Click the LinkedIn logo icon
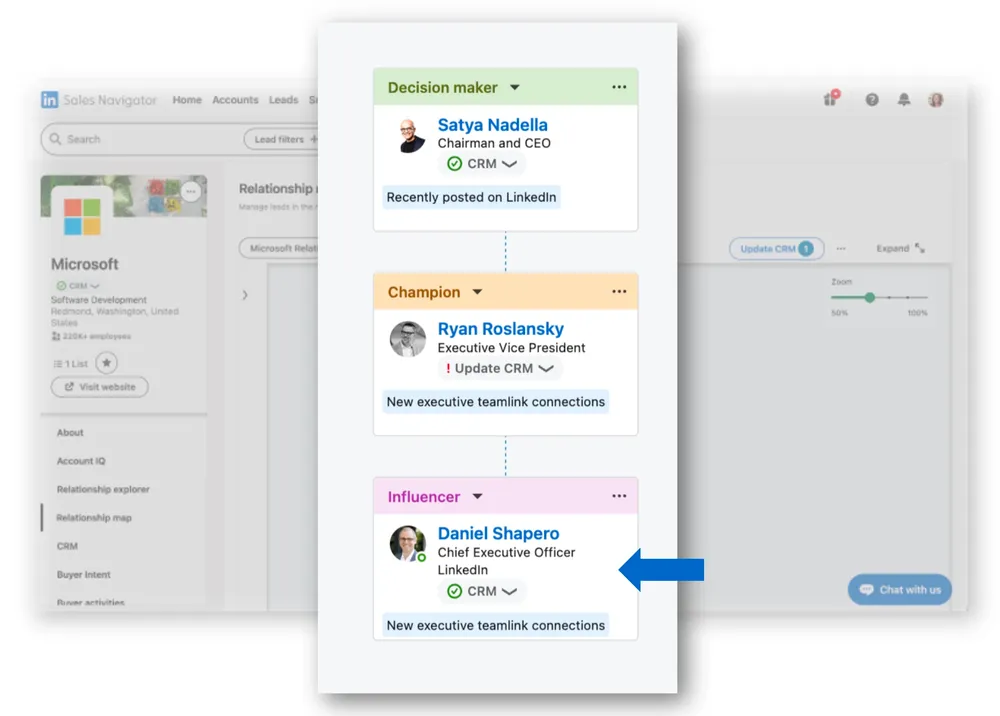1000x716 pixels. coord(49,99)
